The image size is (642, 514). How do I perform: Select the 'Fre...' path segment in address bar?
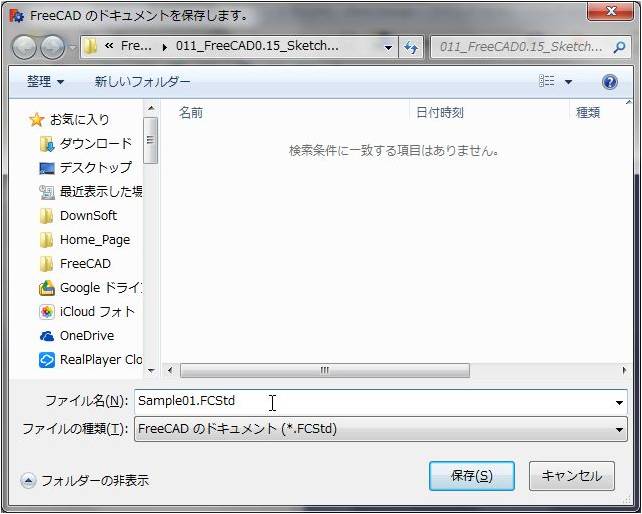tap(136, 46)
